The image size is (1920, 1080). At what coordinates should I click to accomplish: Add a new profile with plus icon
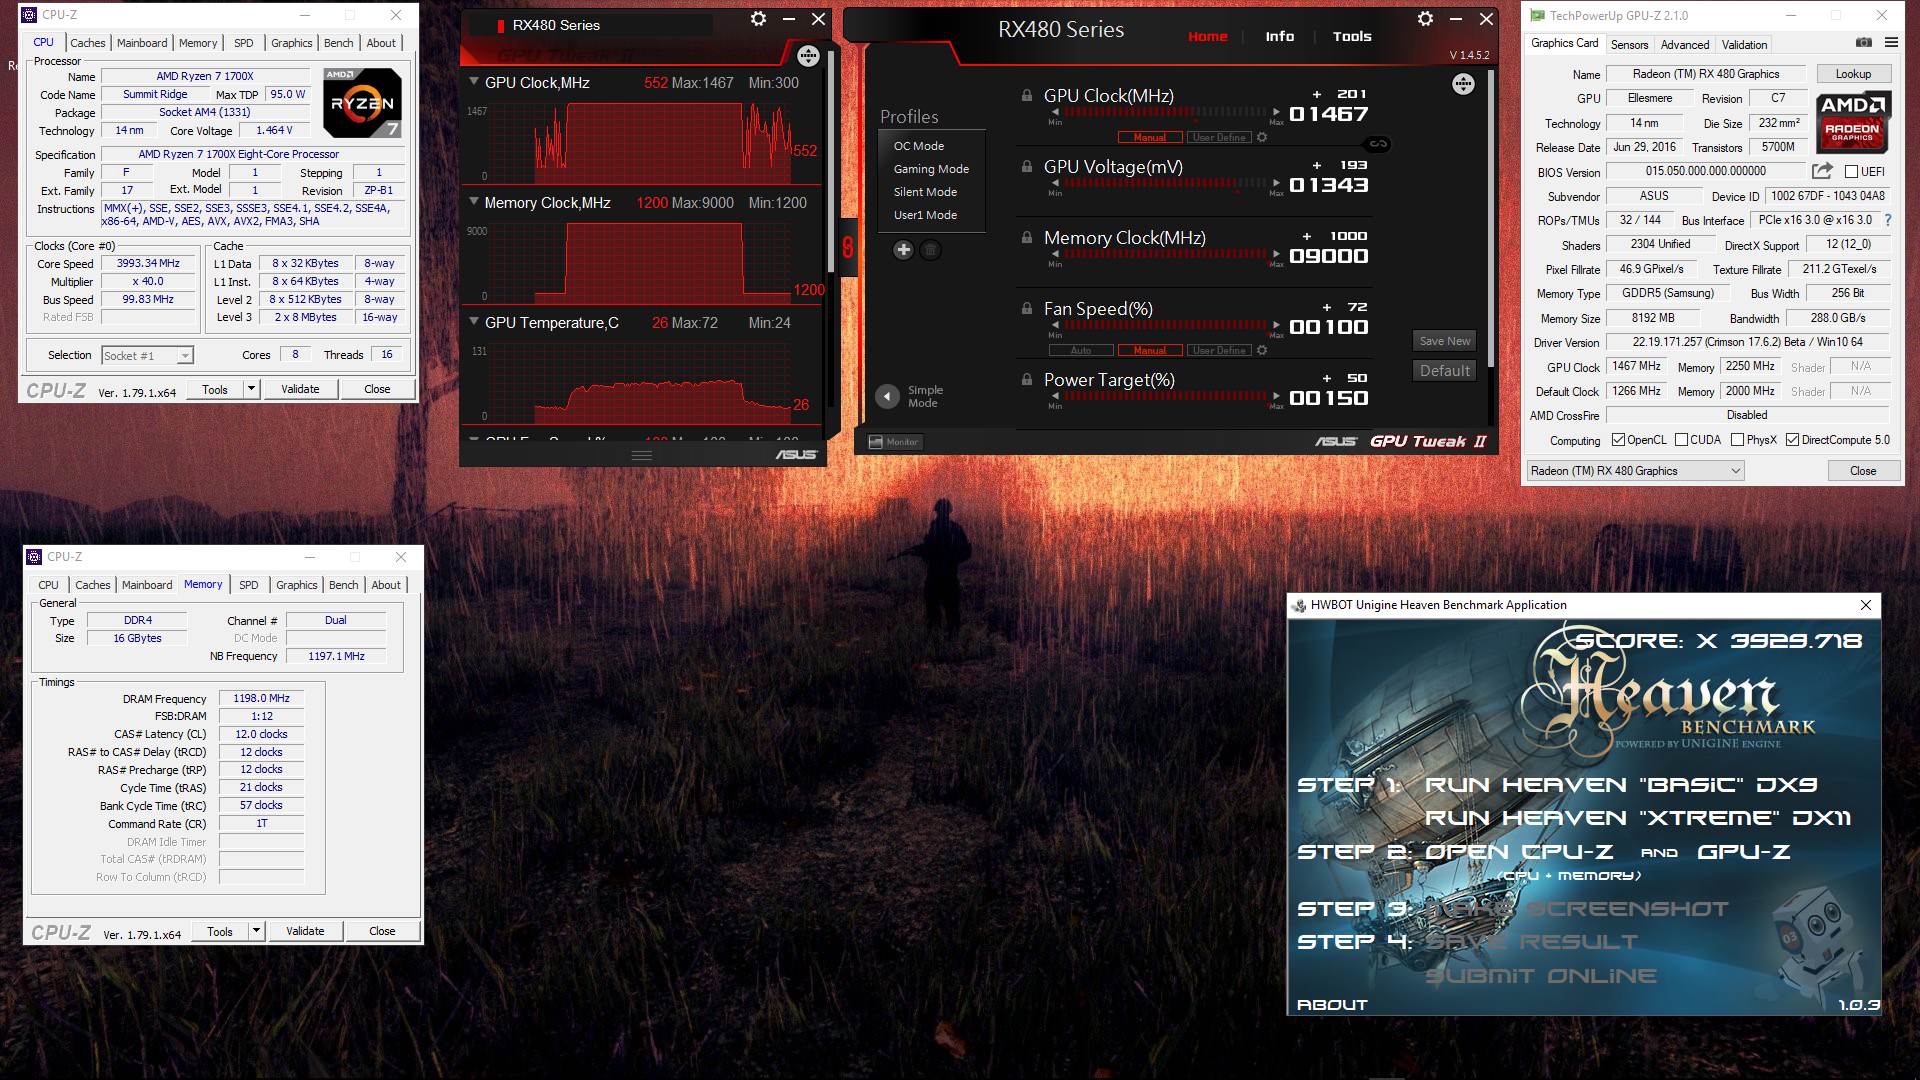903,250
